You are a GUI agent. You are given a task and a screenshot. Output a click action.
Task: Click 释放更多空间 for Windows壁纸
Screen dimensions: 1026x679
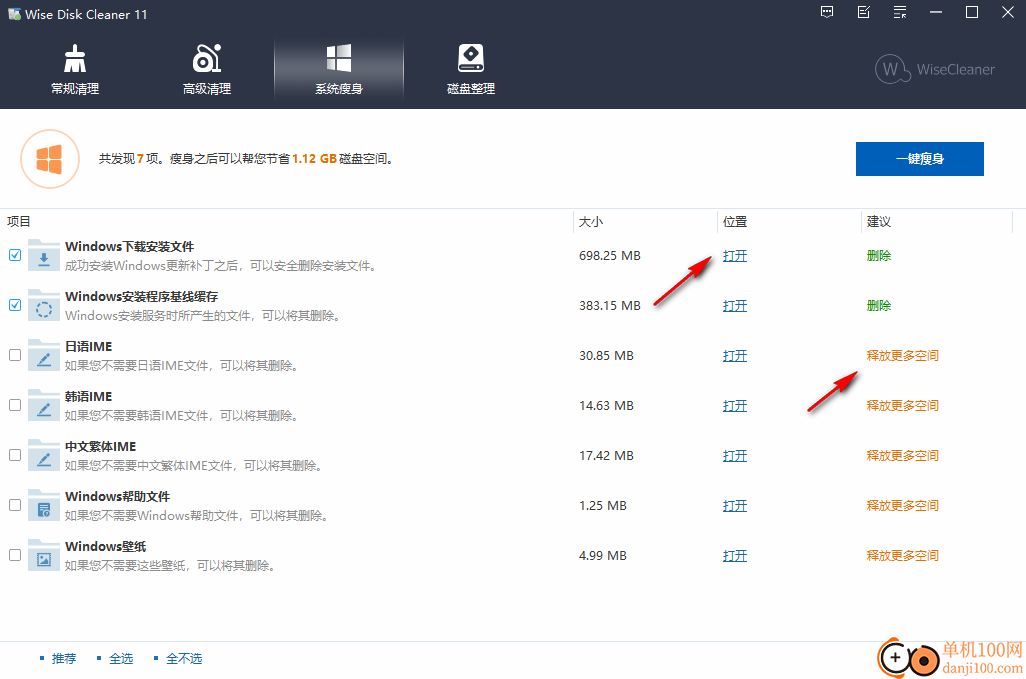coord(902,555)
